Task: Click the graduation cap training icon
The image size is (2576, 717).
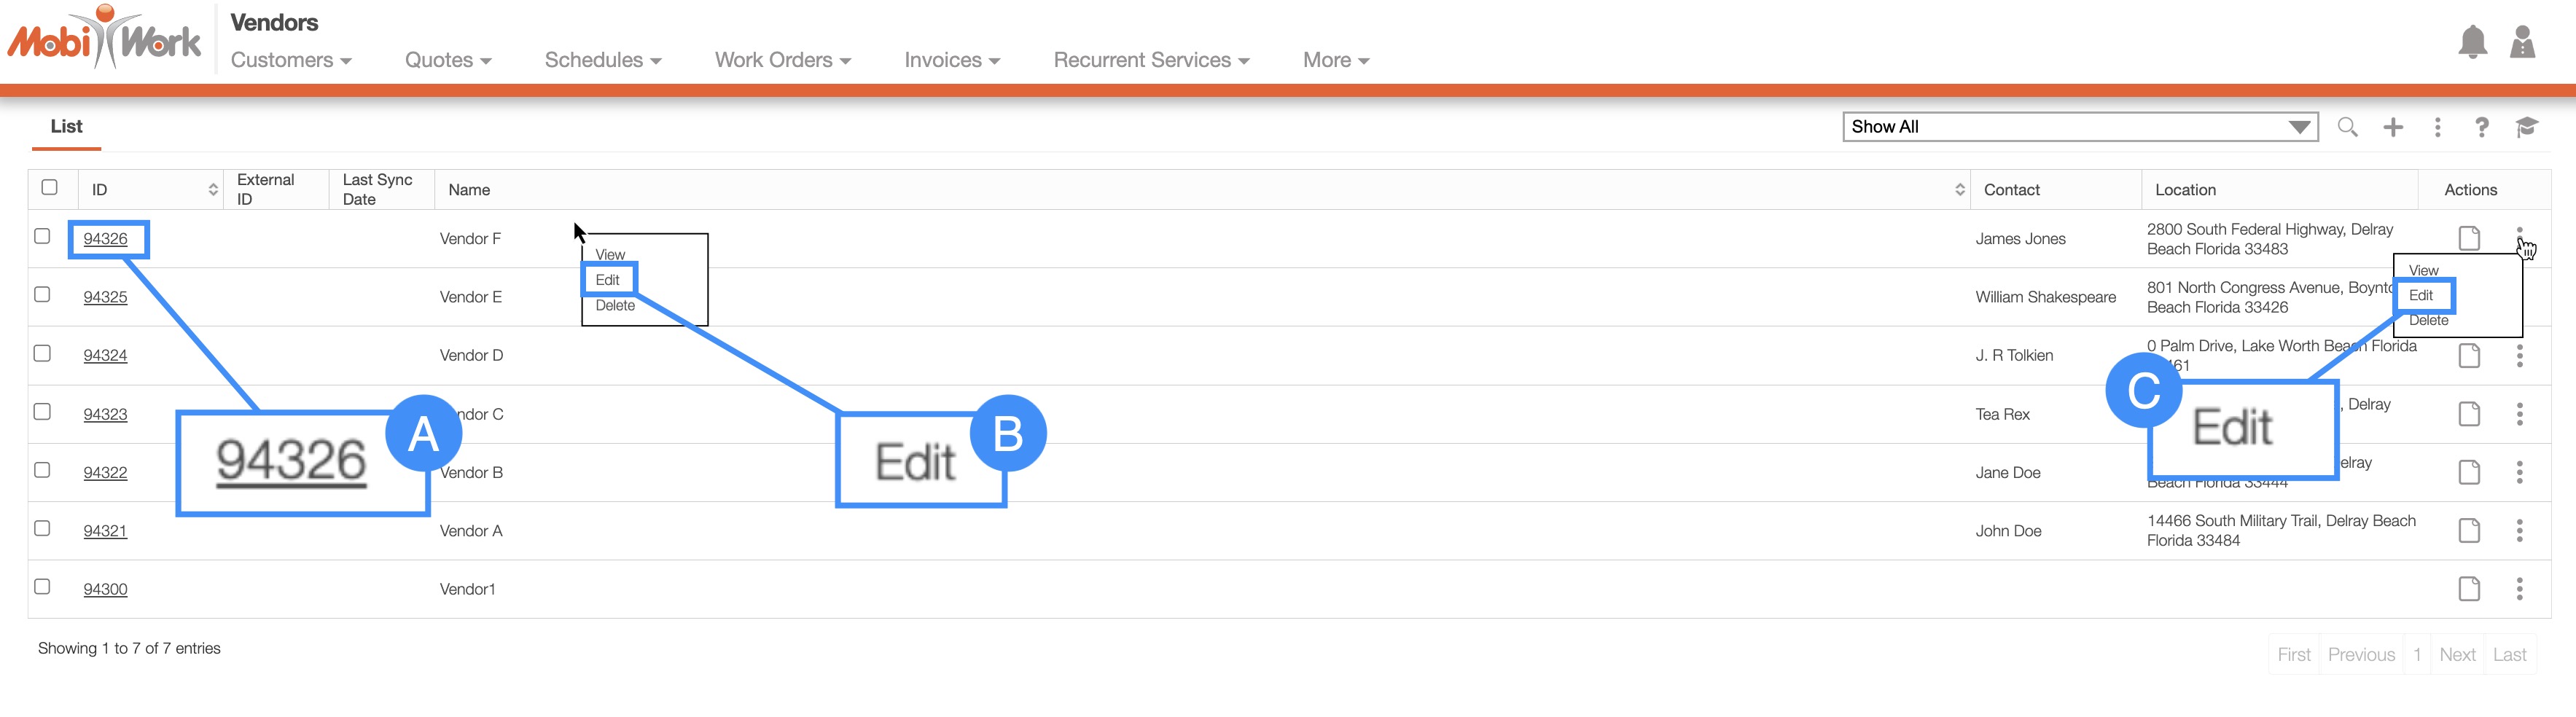Action: (x=2526, y=127)
